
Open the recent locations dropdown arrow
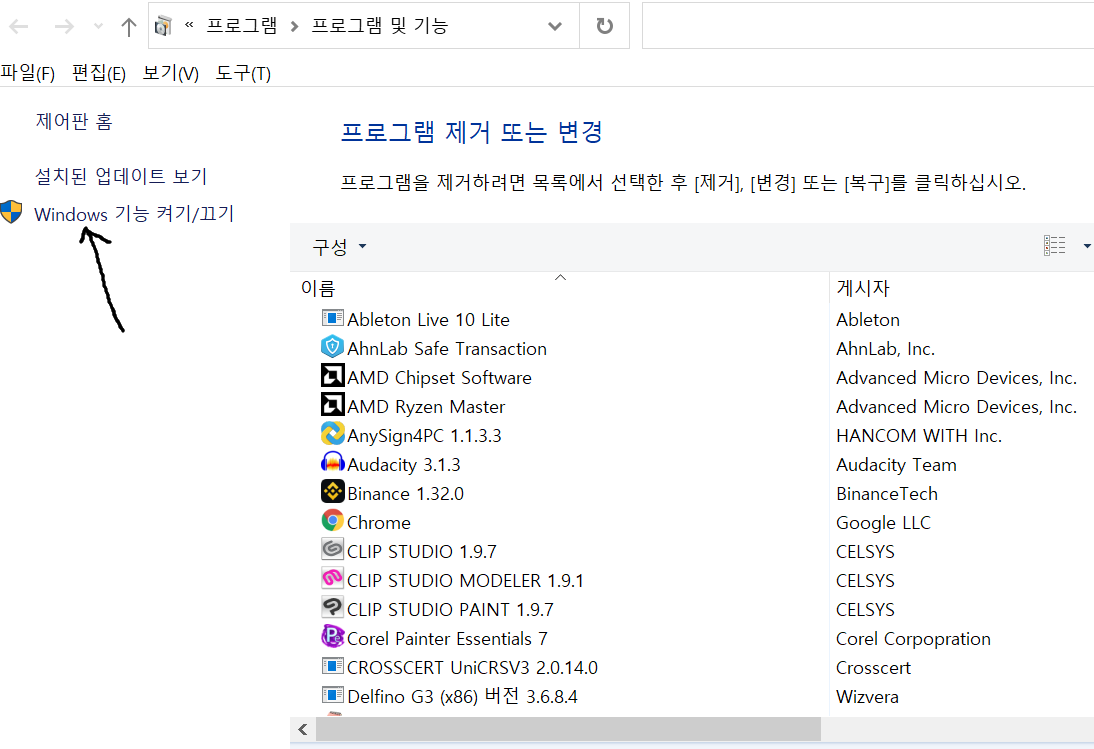pyautogui.click(x=98, y=27)
